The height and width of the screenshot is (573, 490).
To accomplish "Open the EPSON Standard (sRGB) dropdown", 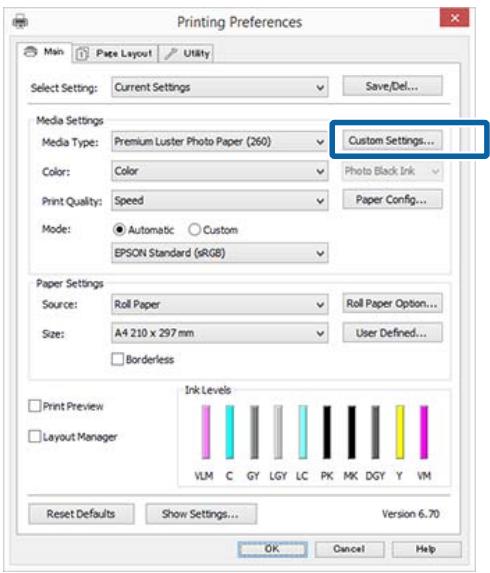I will coord(220,253).
